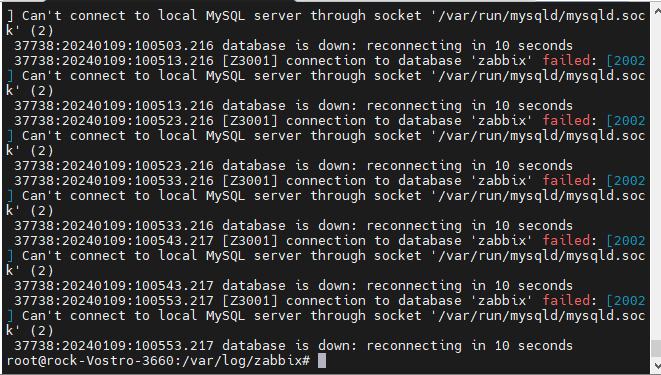Click the /var/log/zabbix path in the prompt
This screenshot has width=661, height=375.
click(x=242, y=361)
